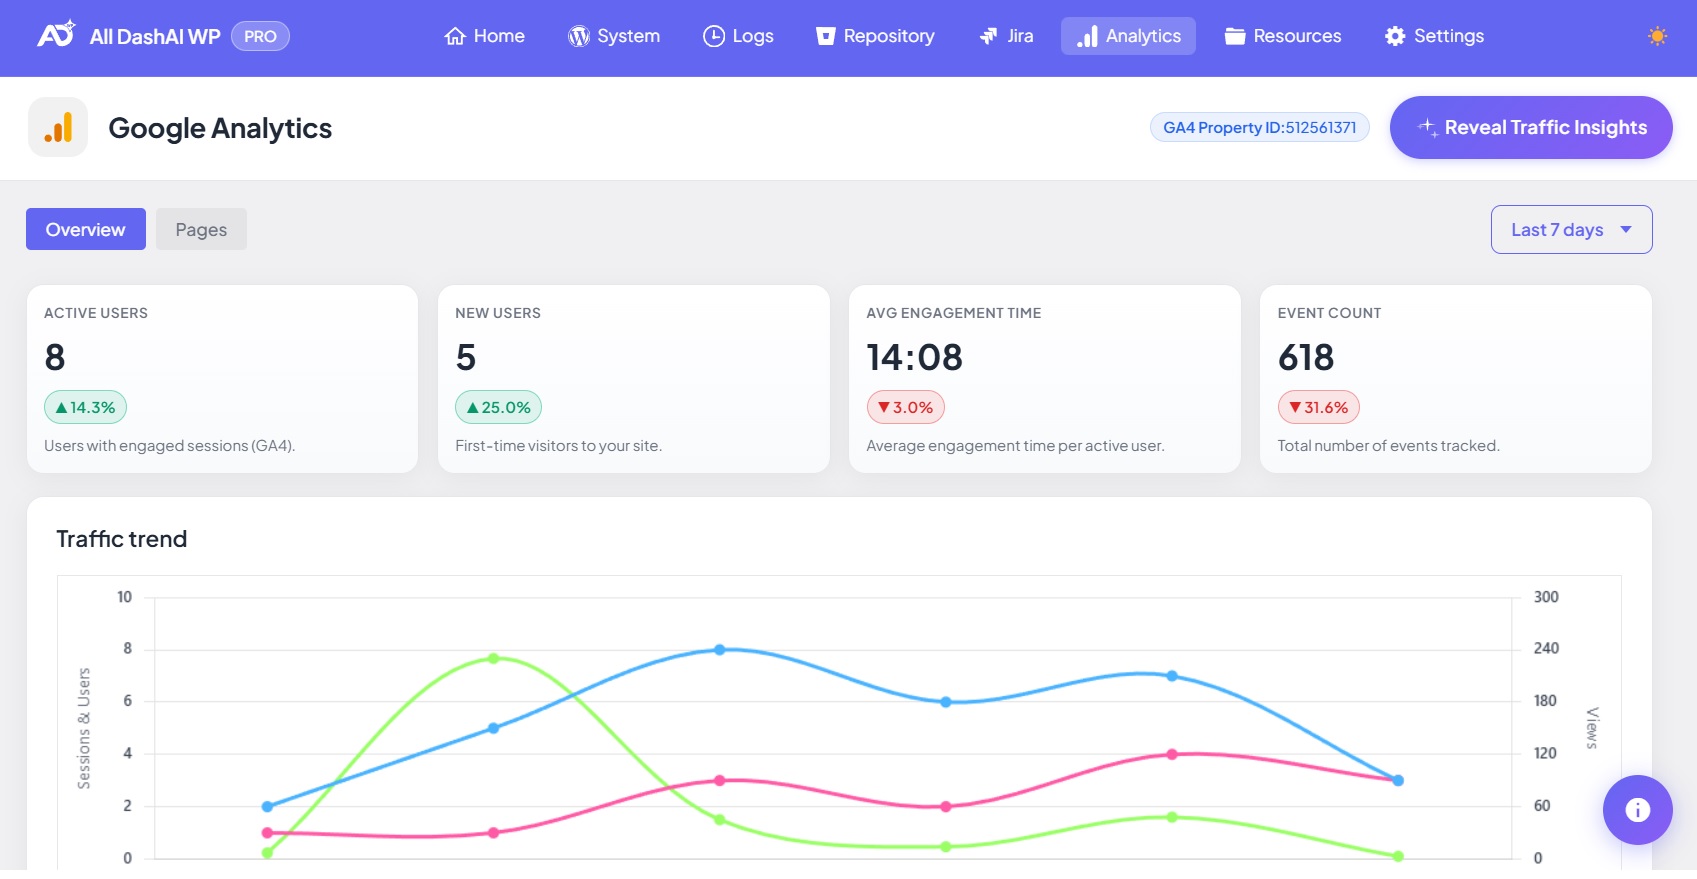This screenshot has height=879, width=1697.
Task: Click the Google Analytics bar chart icon
Action: click(x=58, y=128)
